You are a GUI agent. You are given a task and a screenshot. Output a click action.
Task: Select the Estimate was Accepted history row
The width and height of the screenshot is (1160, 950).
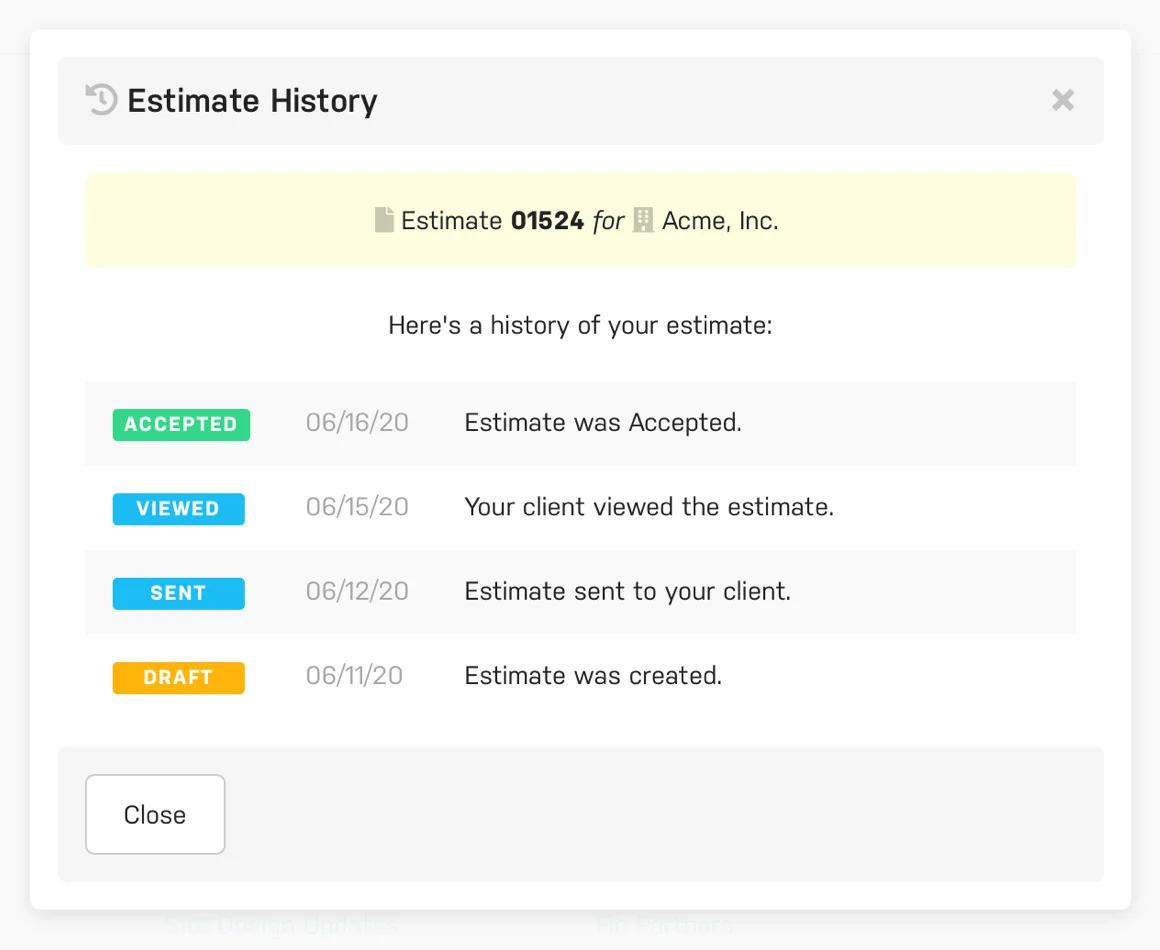coord(602,424)
